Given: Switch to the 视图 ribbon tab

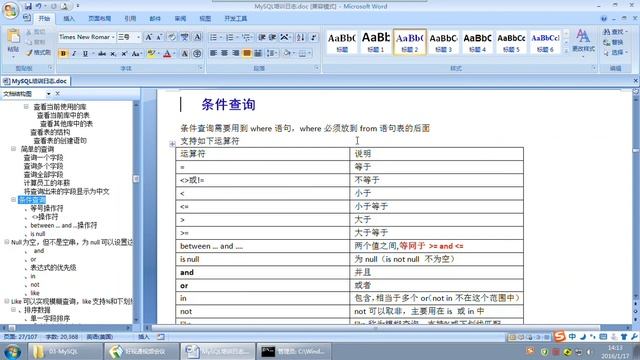Looking at the screenshot, I should point(205,19).
